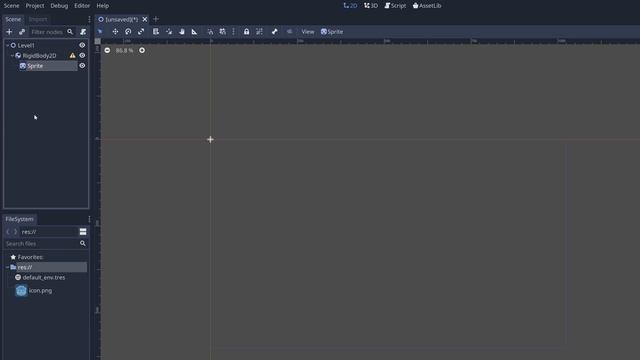
Task: Activate the Pan Mode hand tool
Action: (182, 31)
